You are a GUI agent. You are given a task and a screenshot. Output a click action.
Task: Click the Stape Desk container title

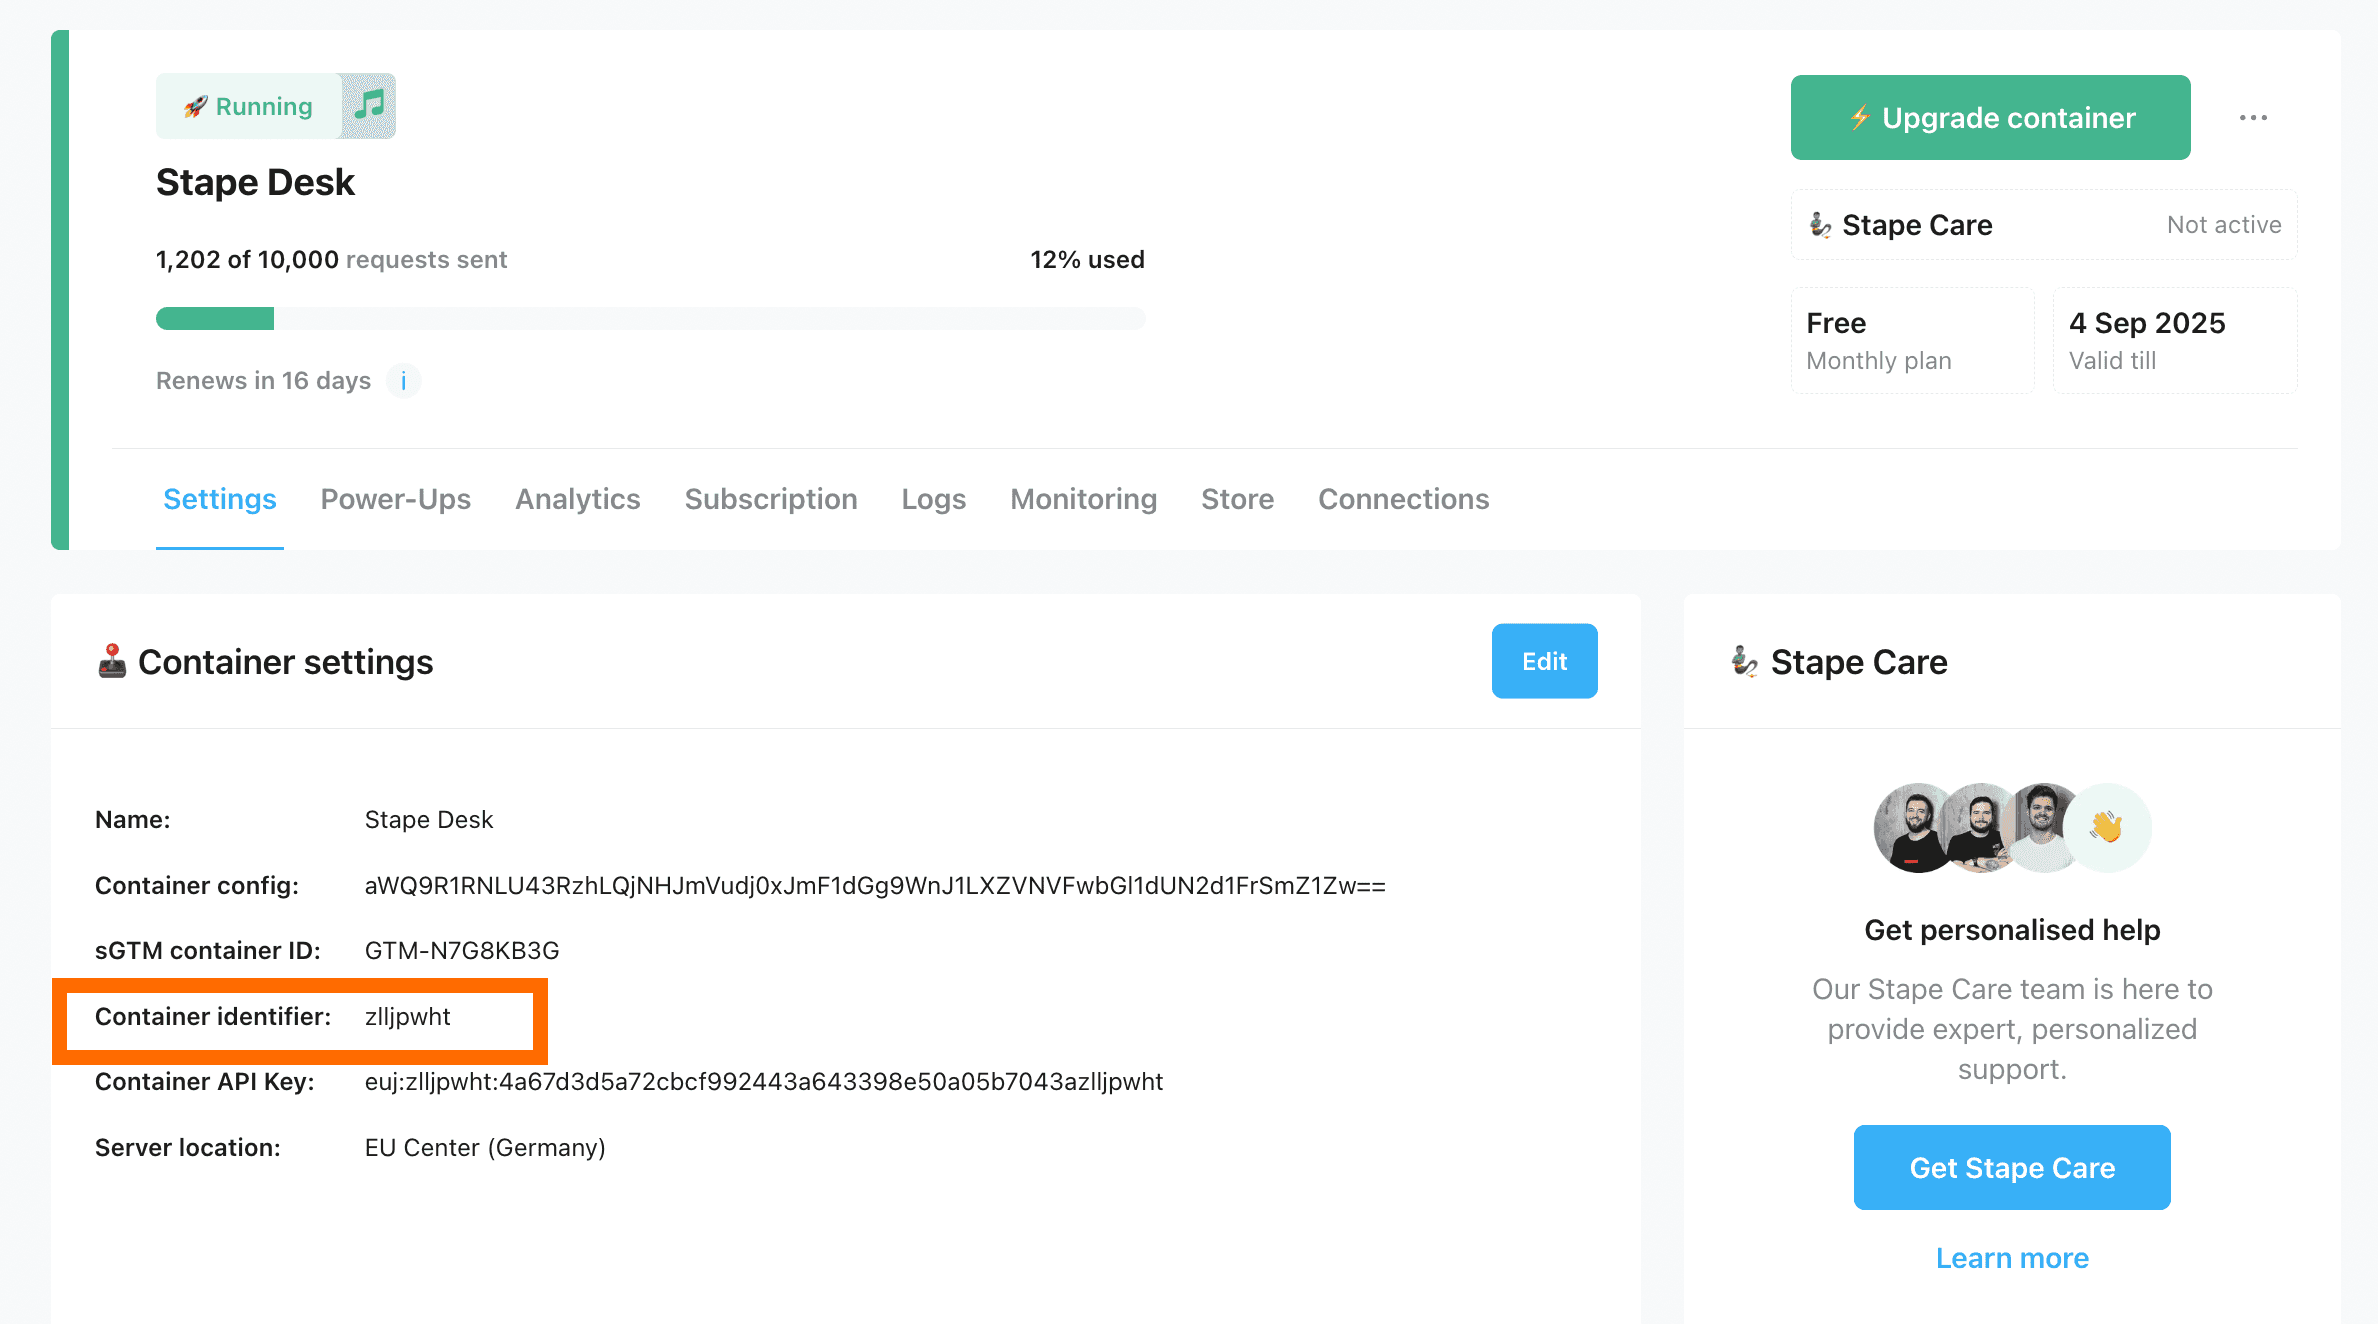click(x=255, y=182)
